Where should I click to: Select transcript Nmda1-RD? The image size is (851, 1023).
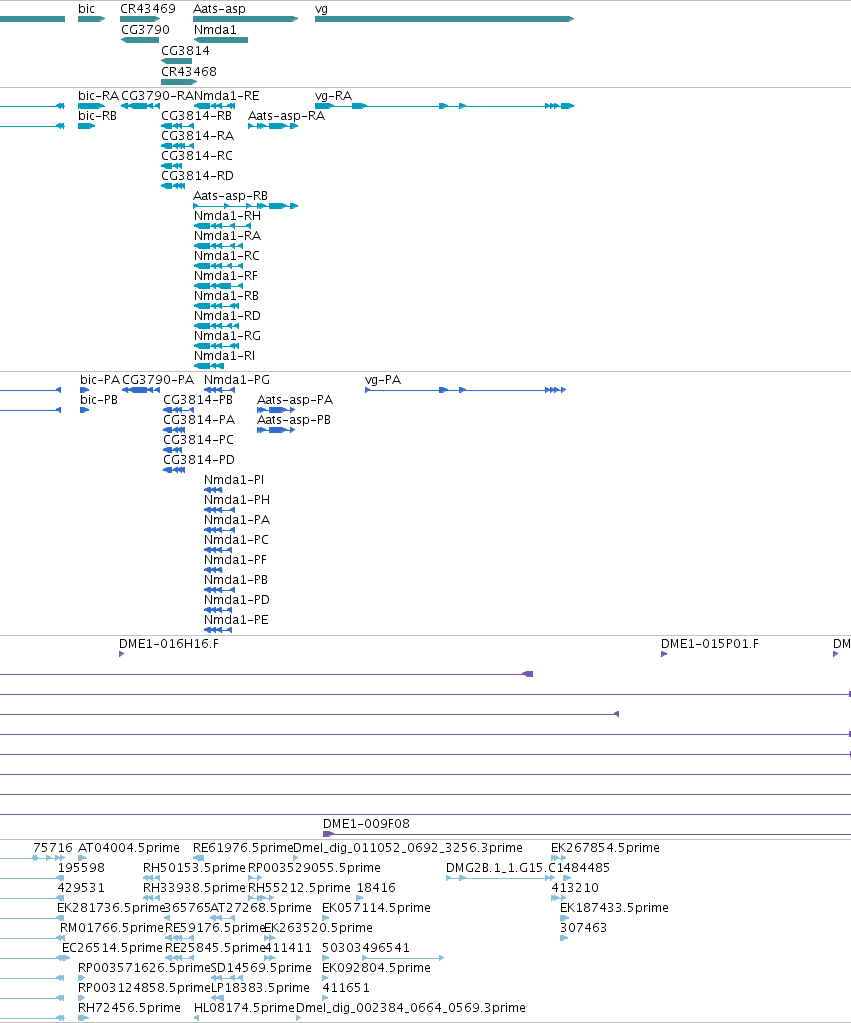(x=217, y=326)
